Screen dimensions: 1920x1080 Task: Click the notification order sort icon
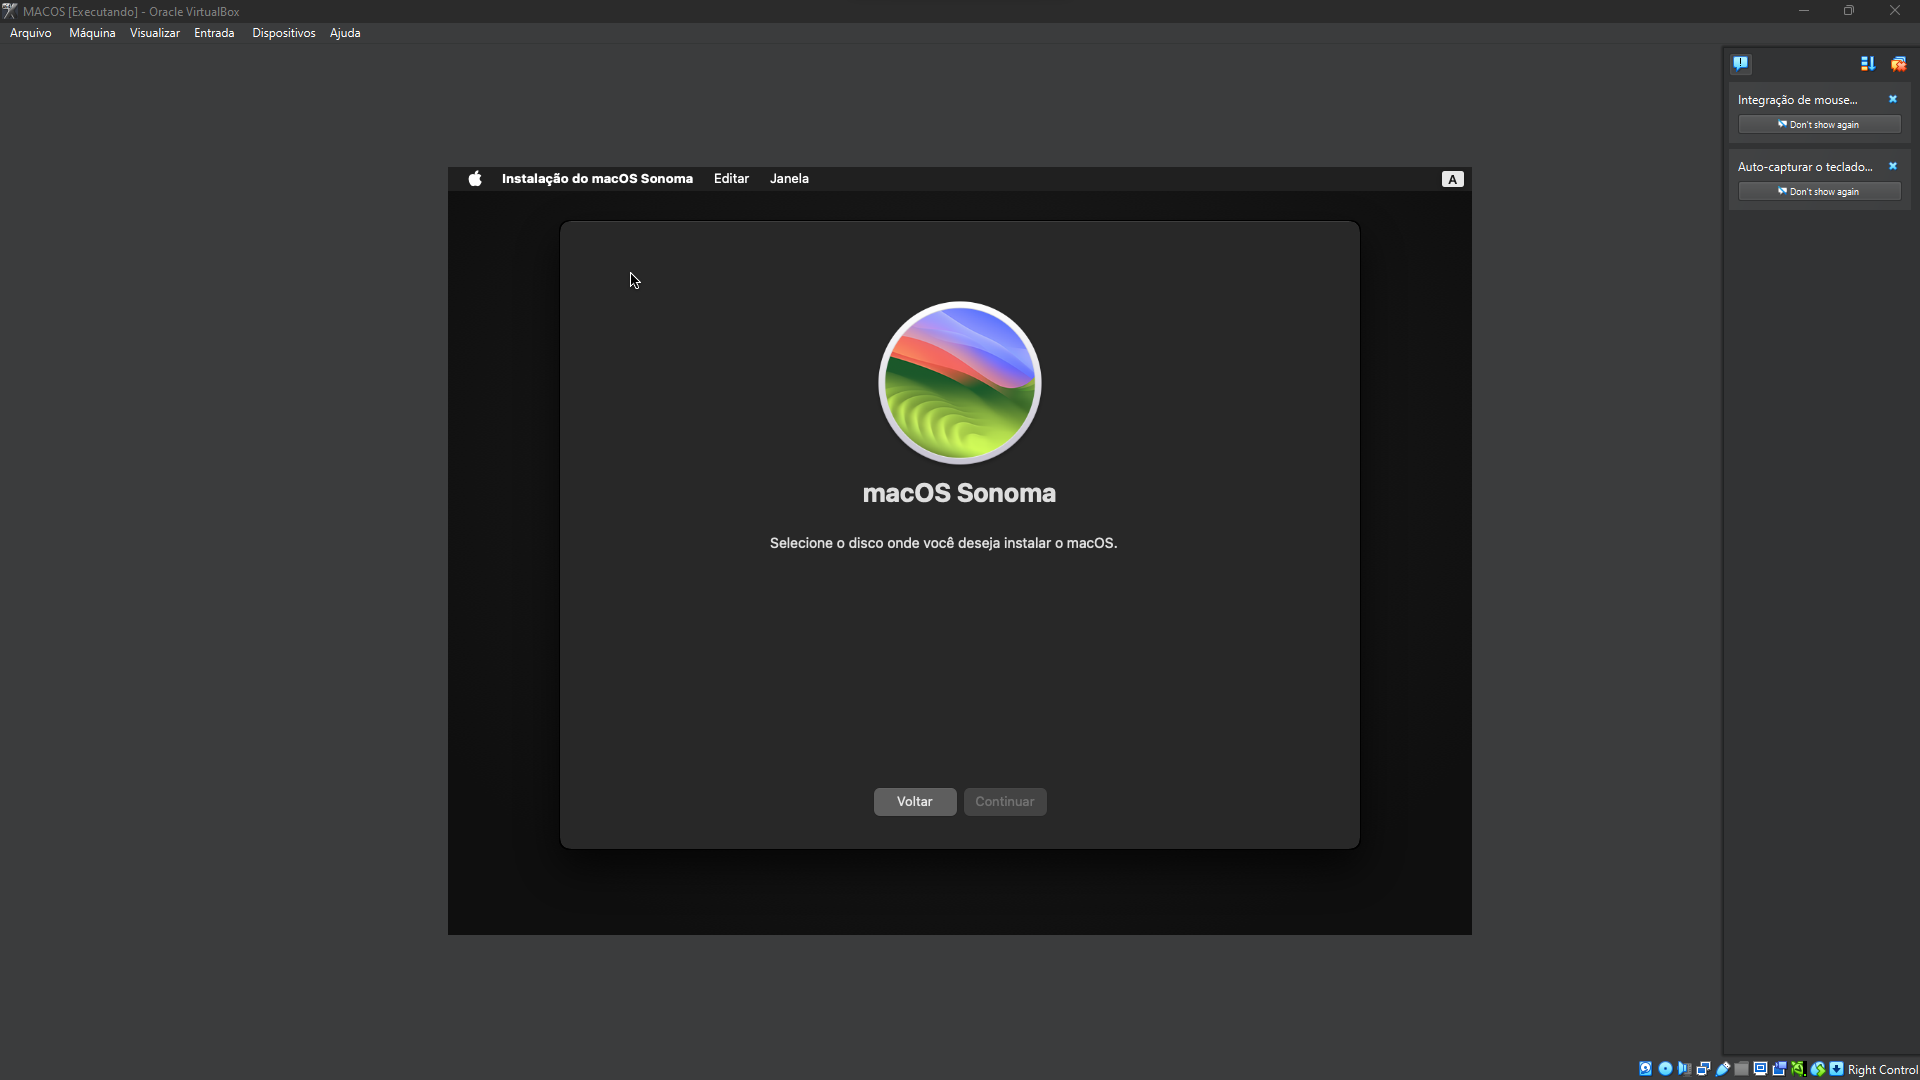coord(1867,63)
